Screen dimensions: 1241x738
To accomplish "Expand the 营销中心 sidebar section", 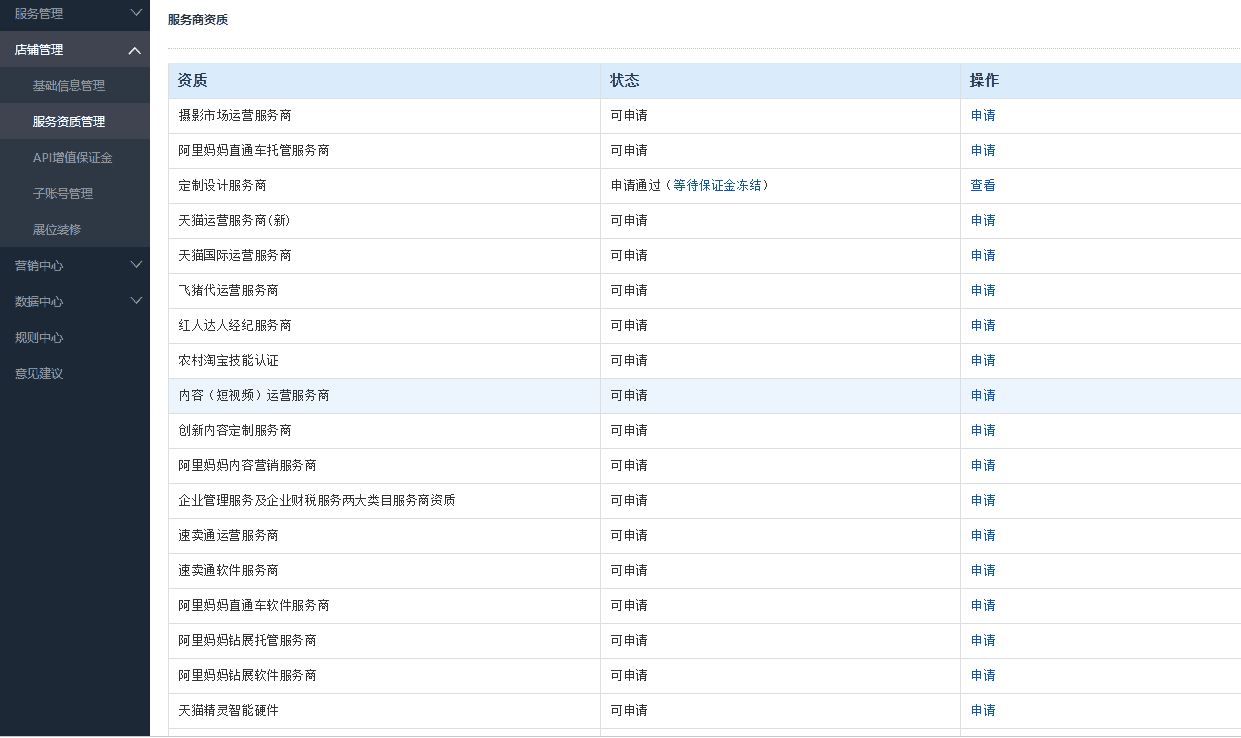I will click(x=75, y=266).
